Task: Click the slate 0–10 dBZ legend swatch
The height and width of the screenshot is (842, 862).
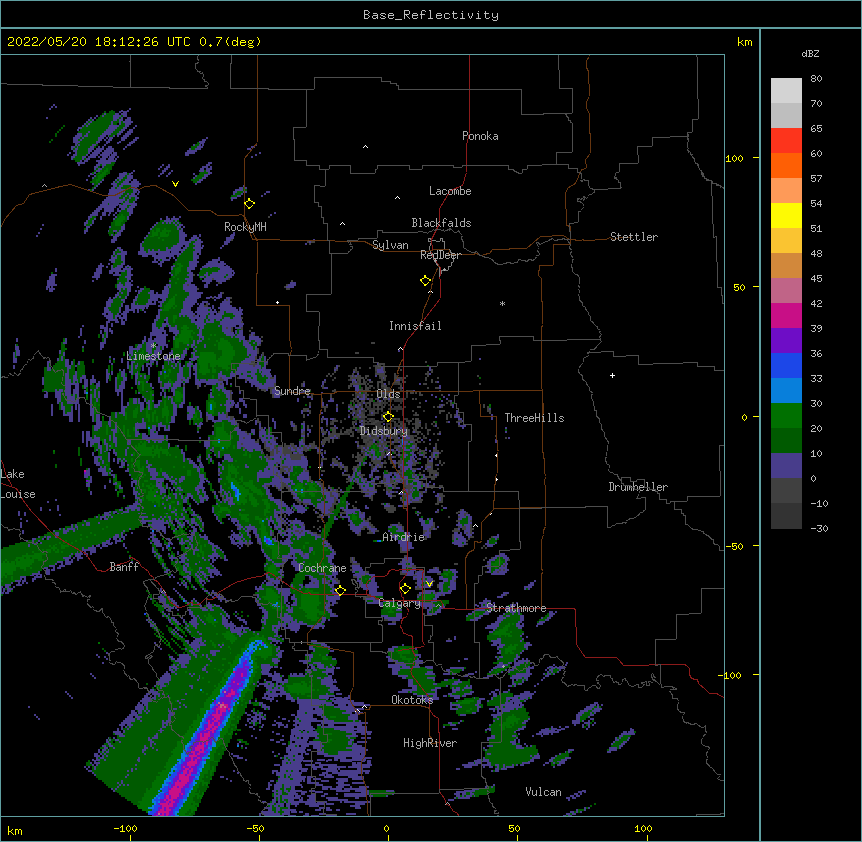Action: point(786,466)
